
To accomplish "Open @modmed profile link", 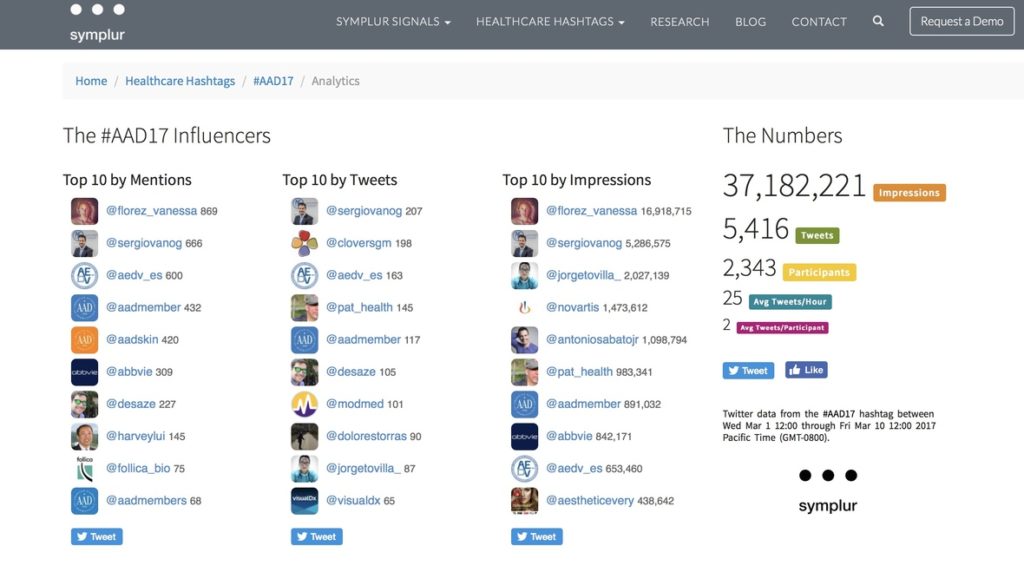I will [355, 404].
